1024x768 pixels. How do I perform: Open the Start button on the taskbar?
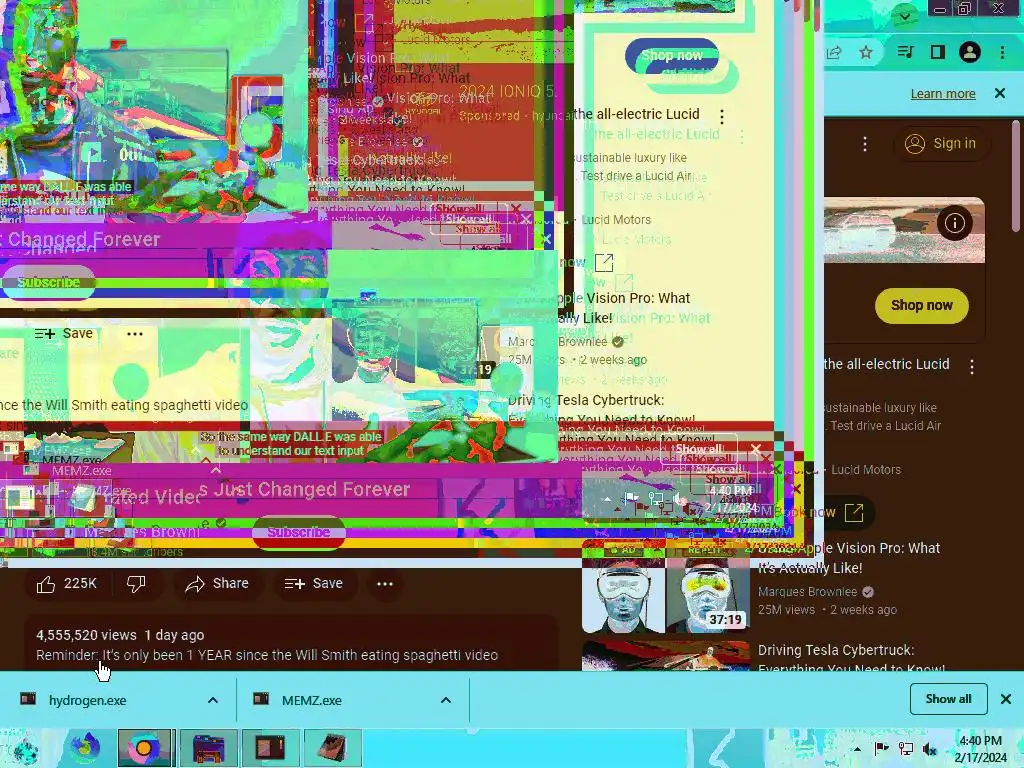click(x=26, y=748)
